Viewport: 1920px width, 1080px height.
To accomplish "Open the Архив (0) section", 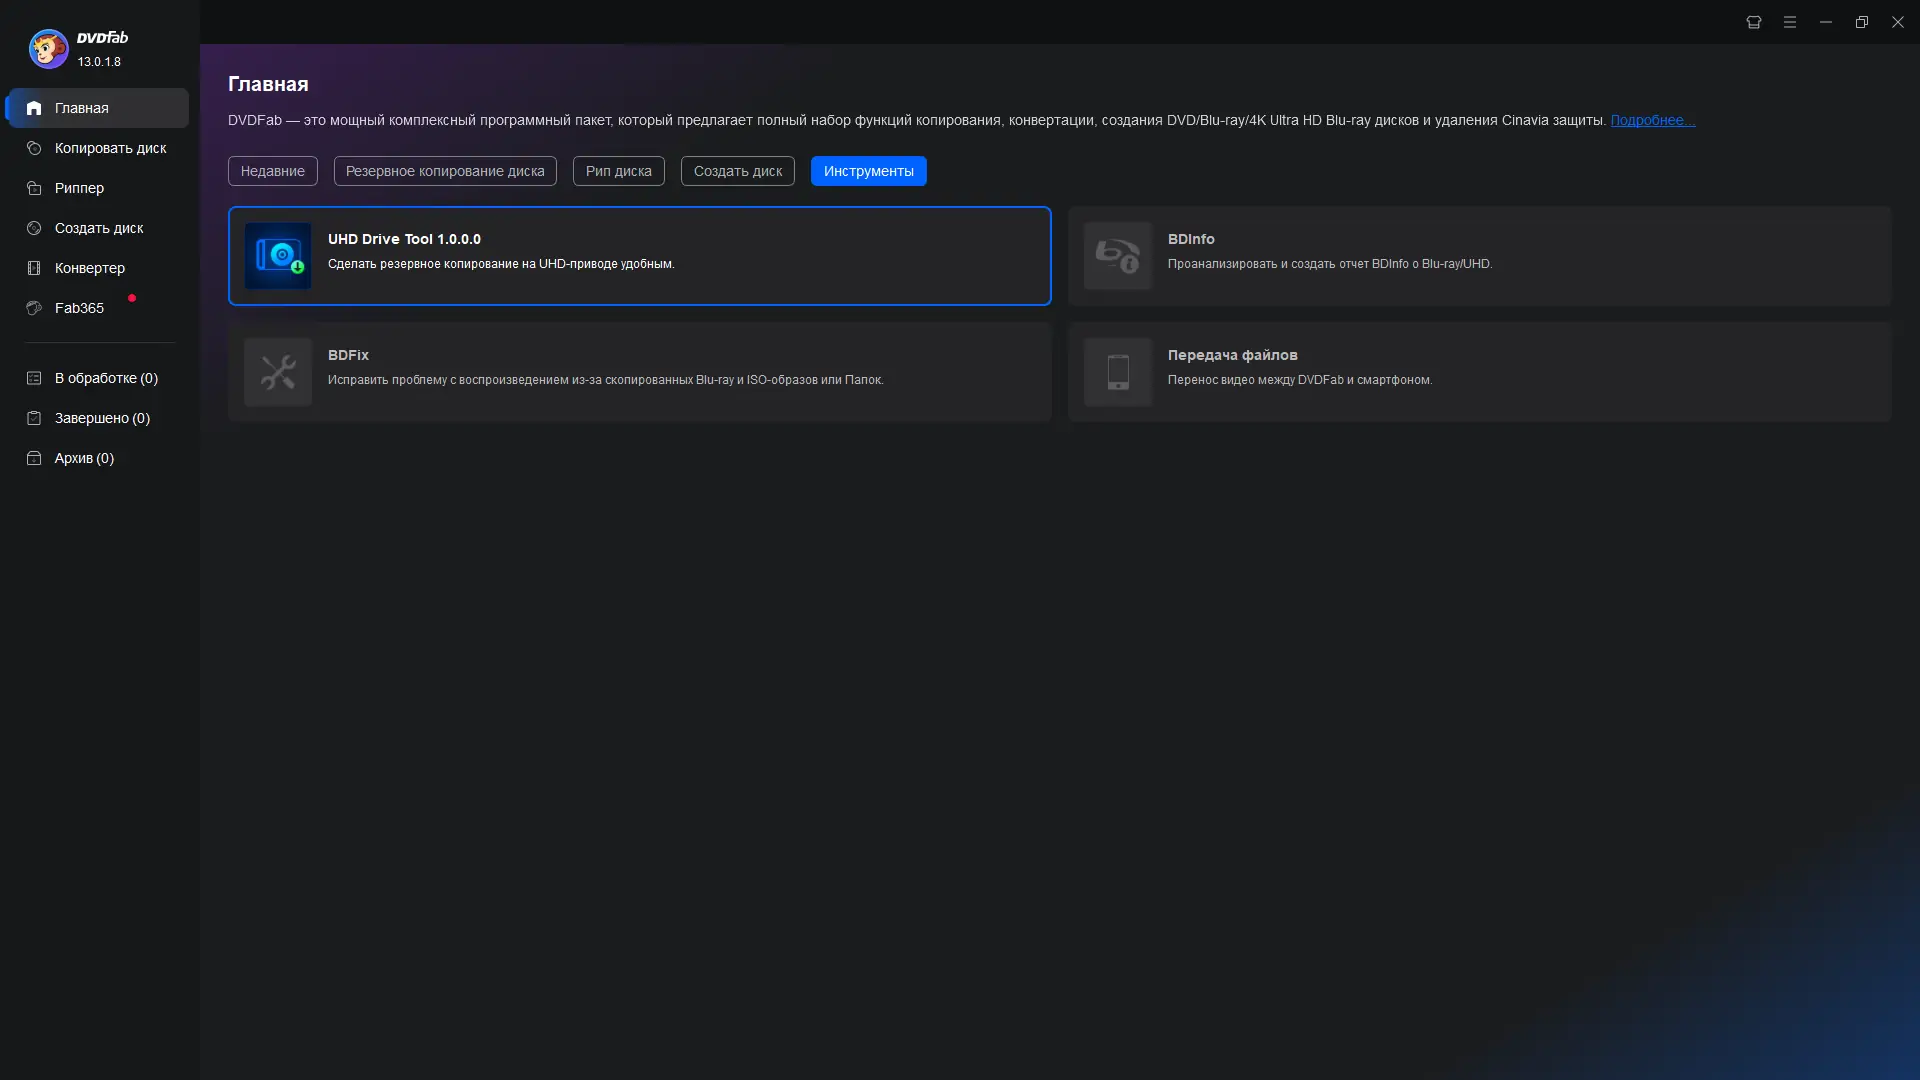I will [x=84, y=458].
